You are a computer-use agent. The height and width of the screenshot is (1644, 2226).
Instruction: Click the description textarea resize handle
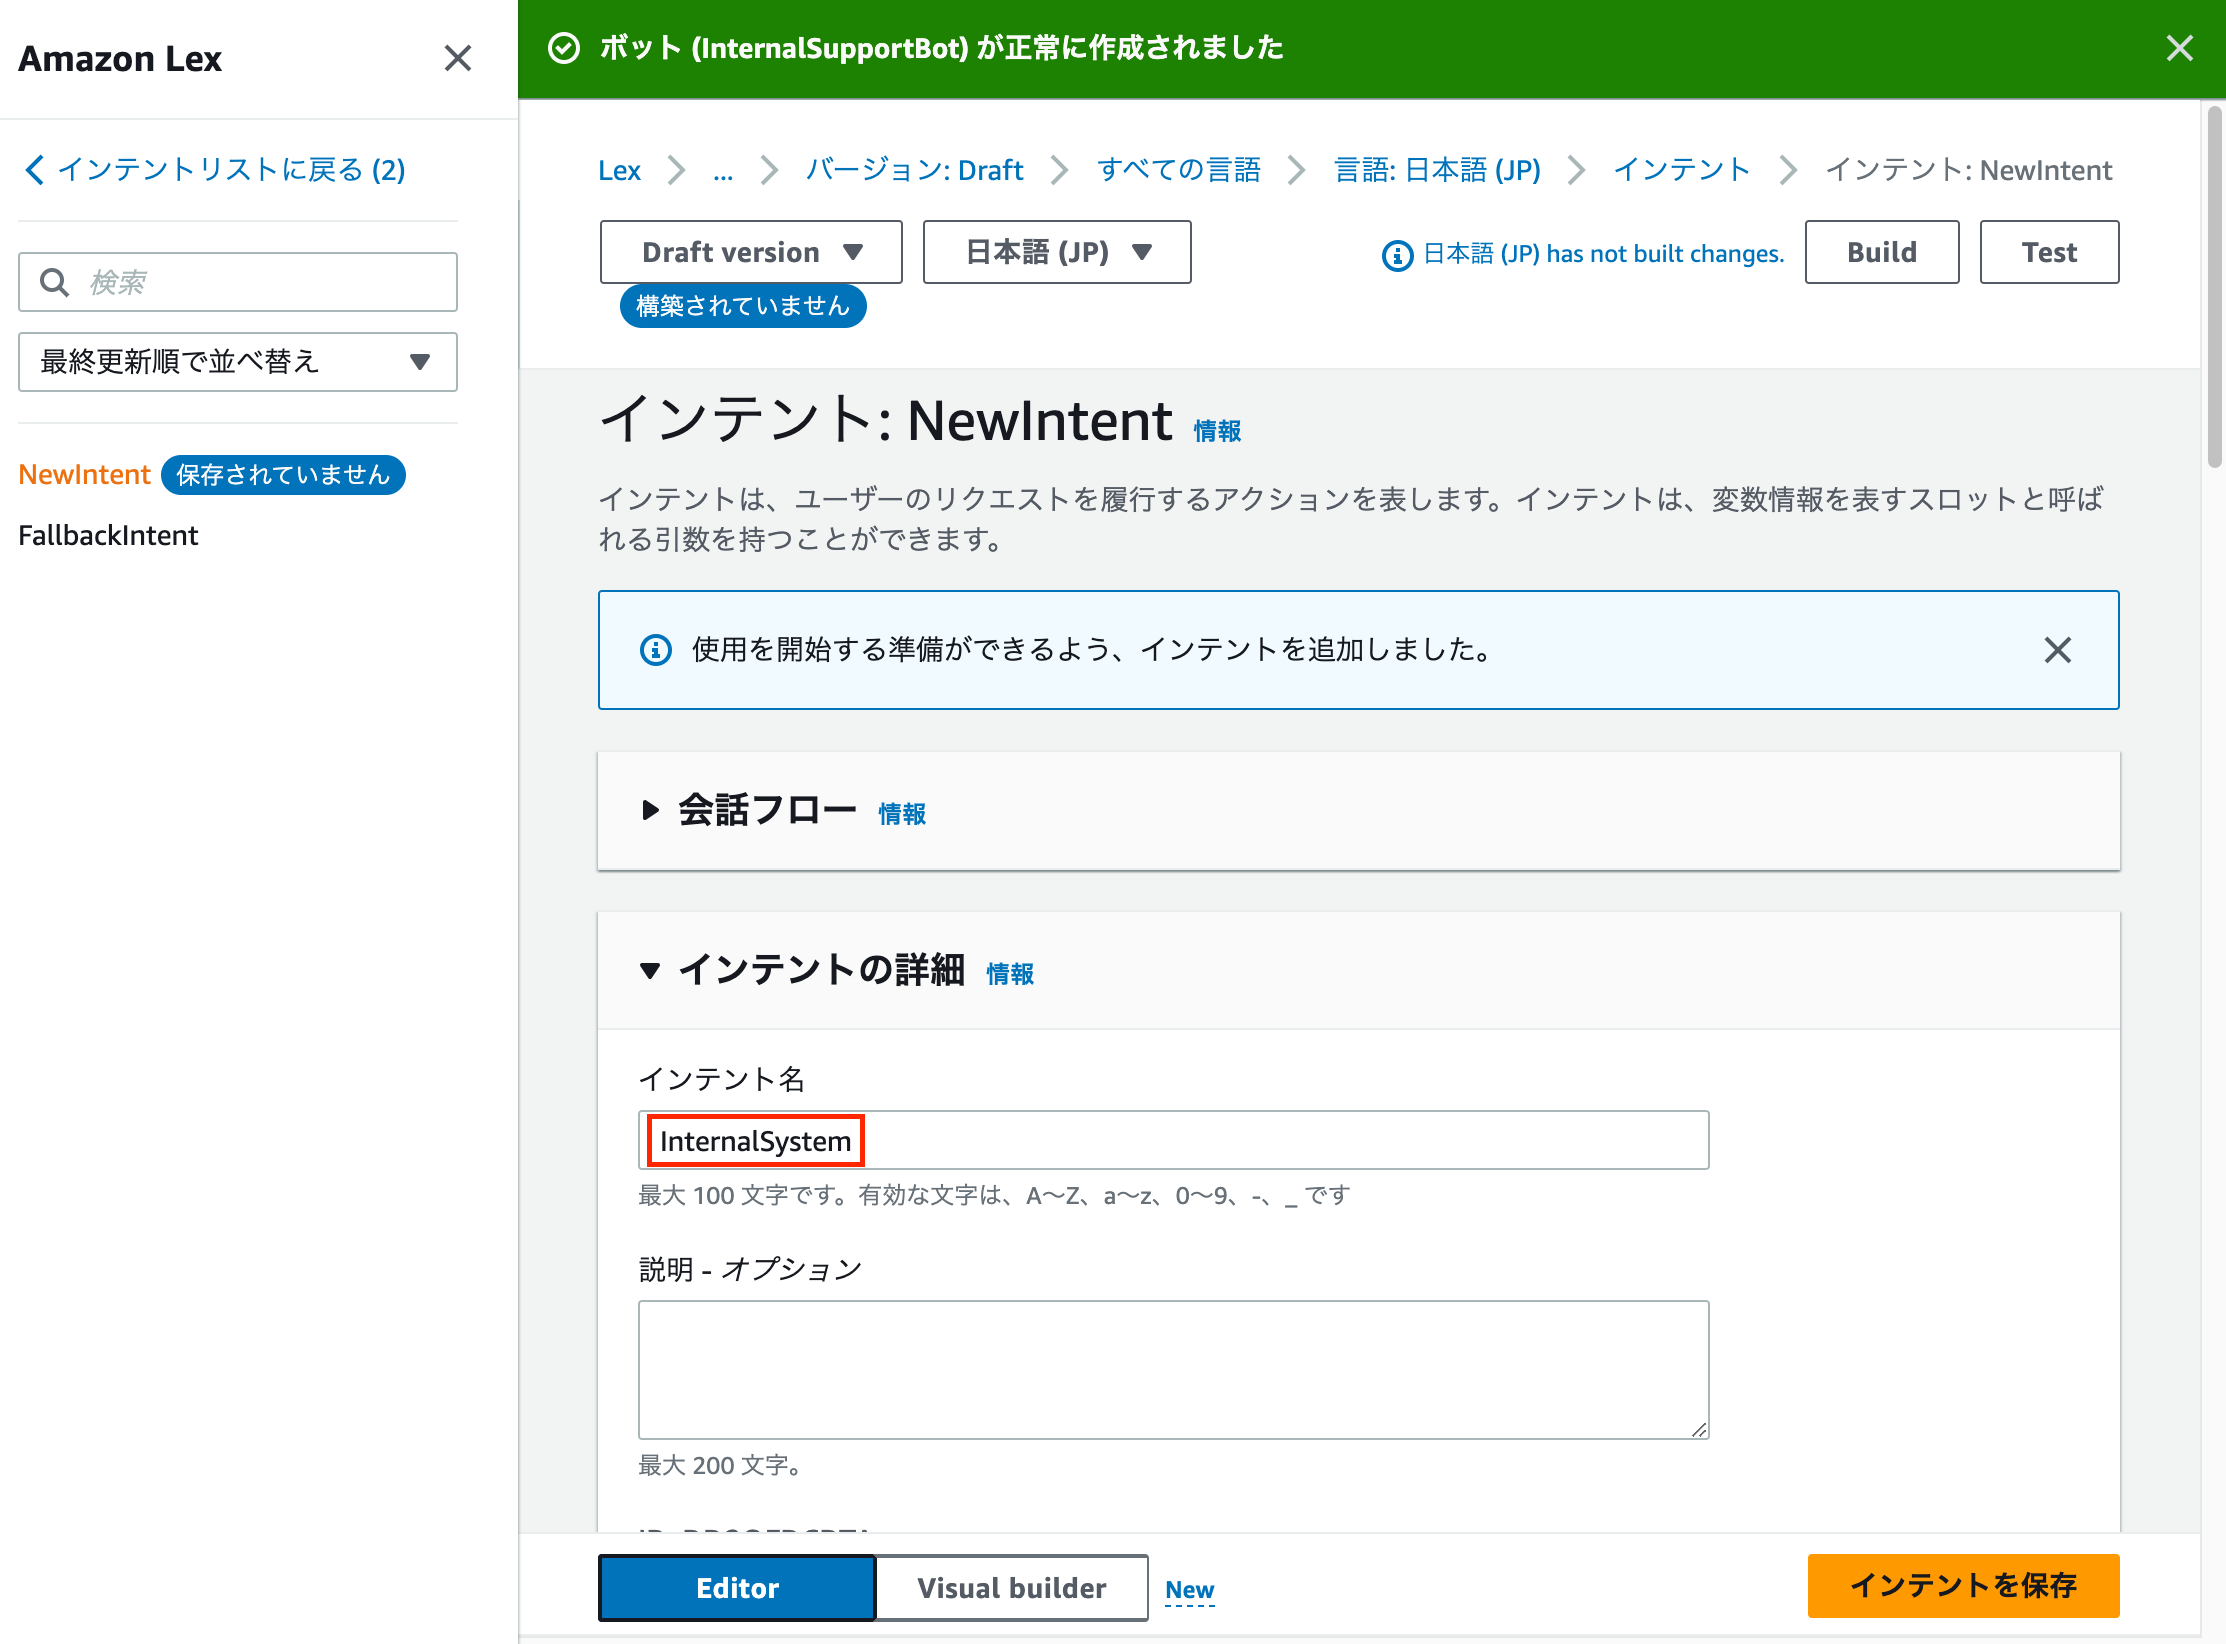point(1698,1429)
